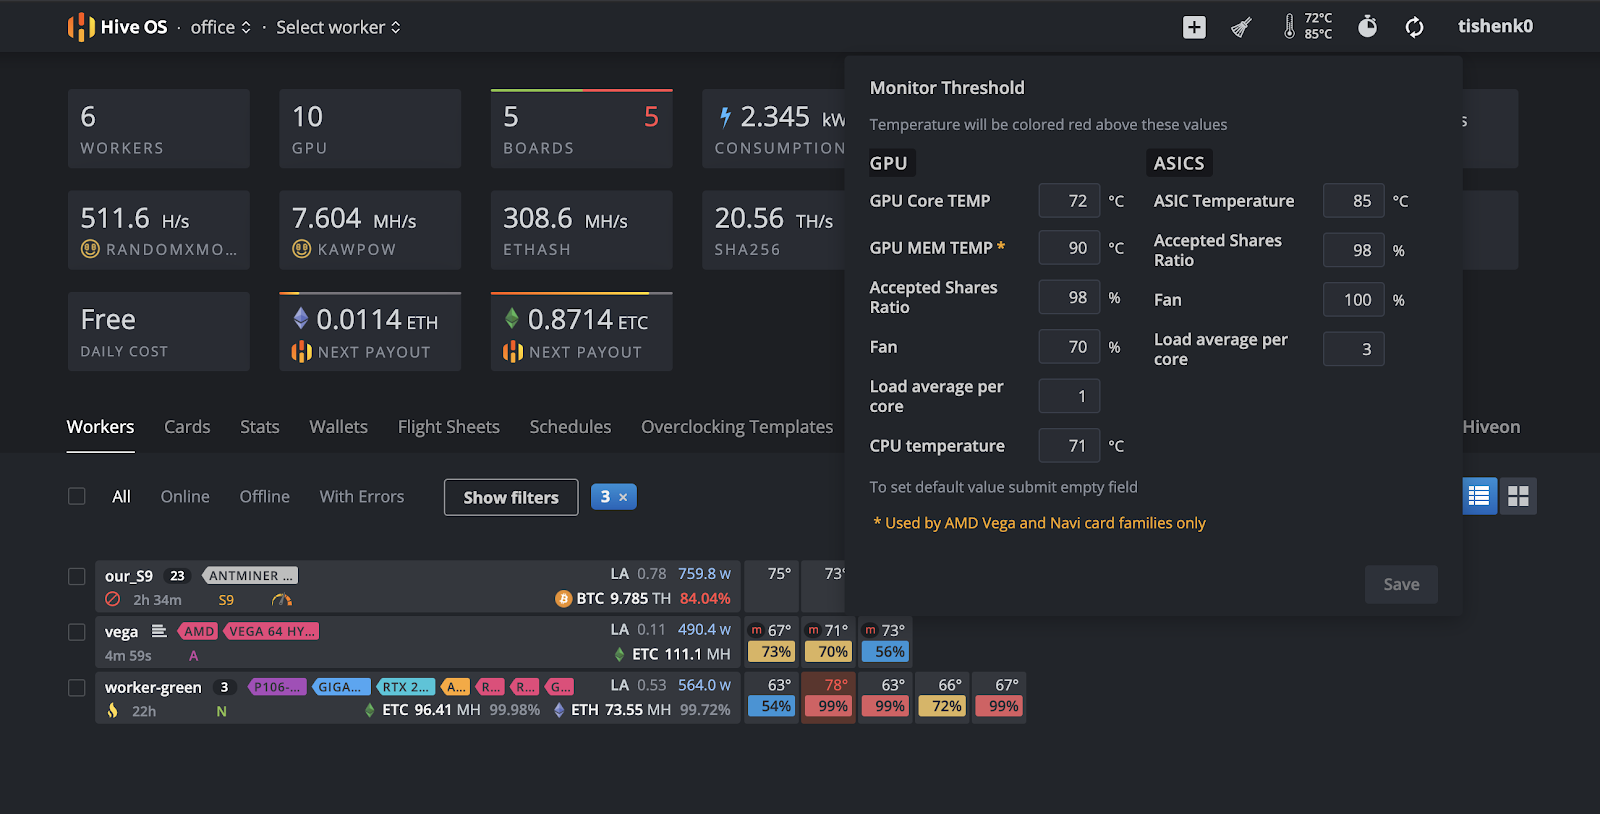1600x814 pixels.
Task: Edit the GPU Fan threshold field
Action: [1069, 347]
